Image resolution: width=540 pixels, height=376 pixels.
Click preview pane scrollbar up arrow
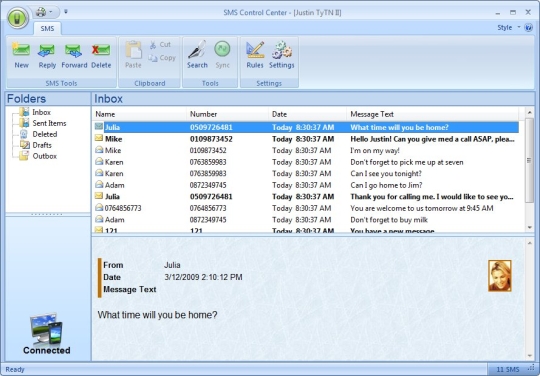(x=529, y=243)
